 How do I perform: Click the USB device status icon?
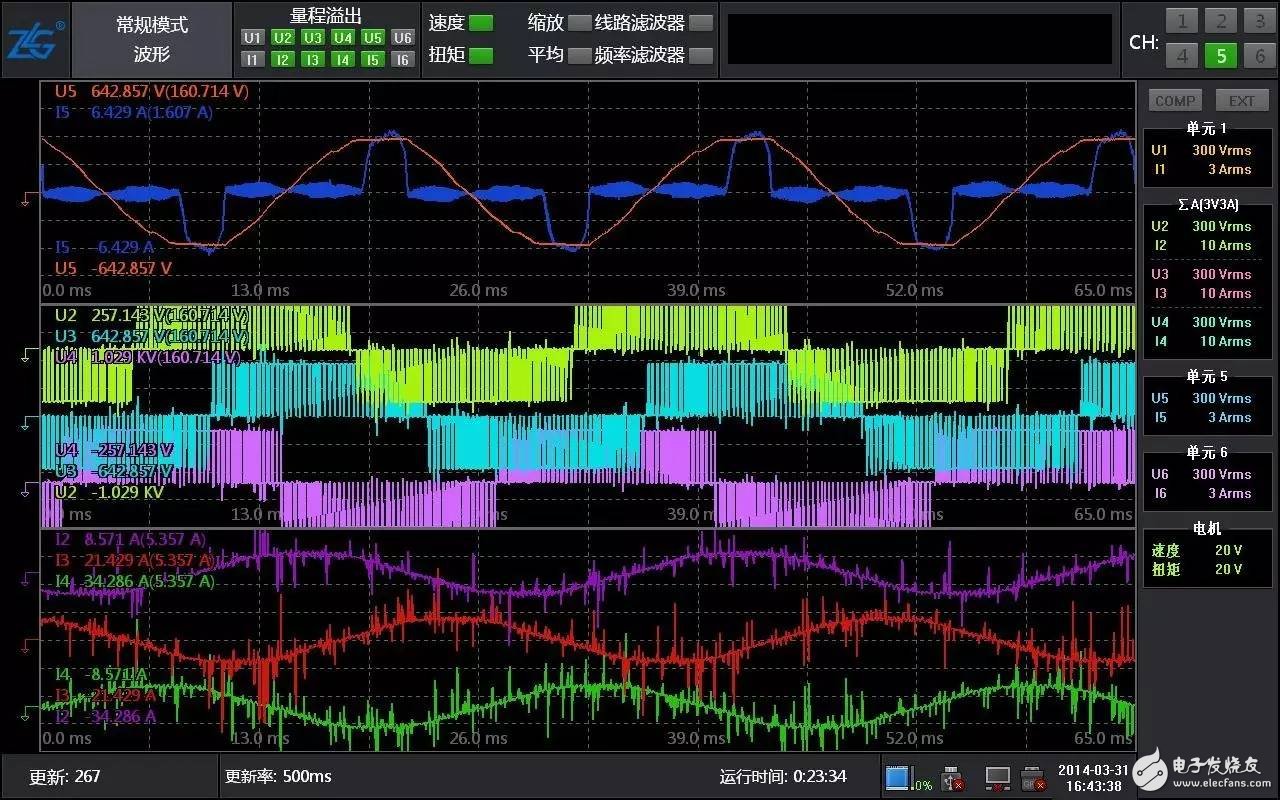coord(953,776)
